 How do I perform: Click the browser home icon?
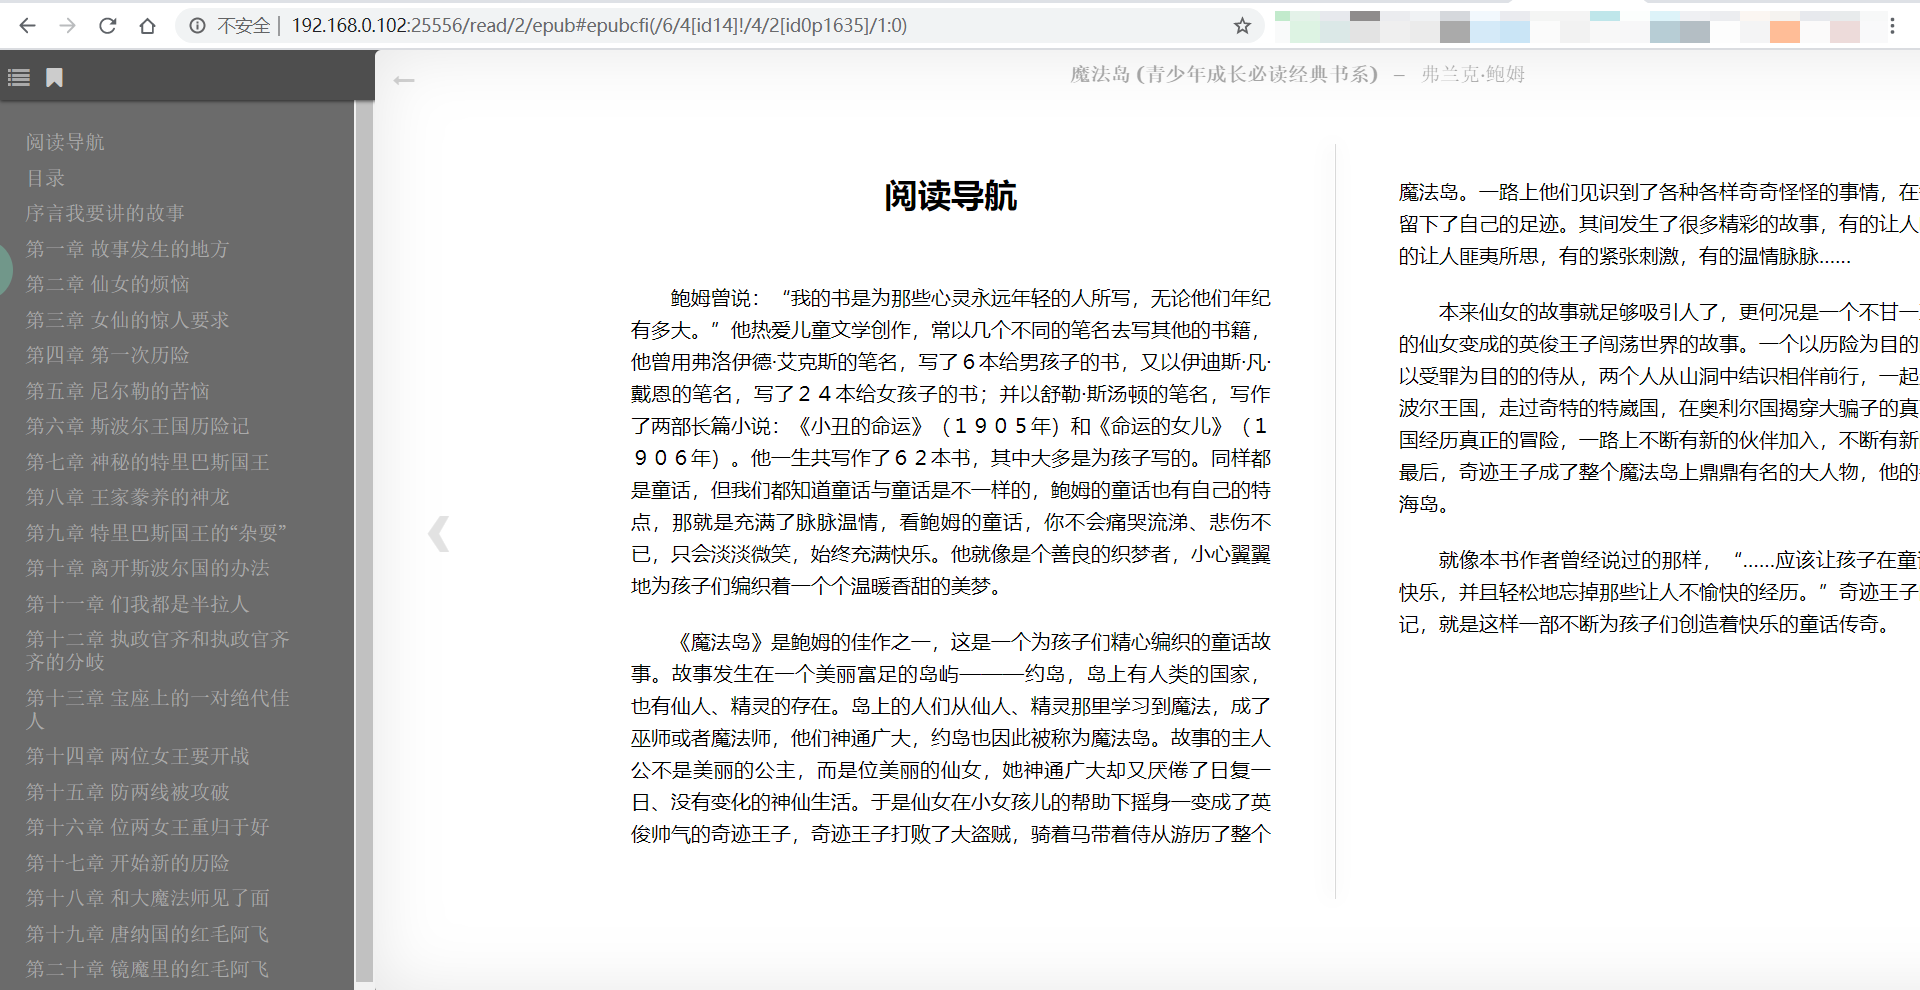148,26
